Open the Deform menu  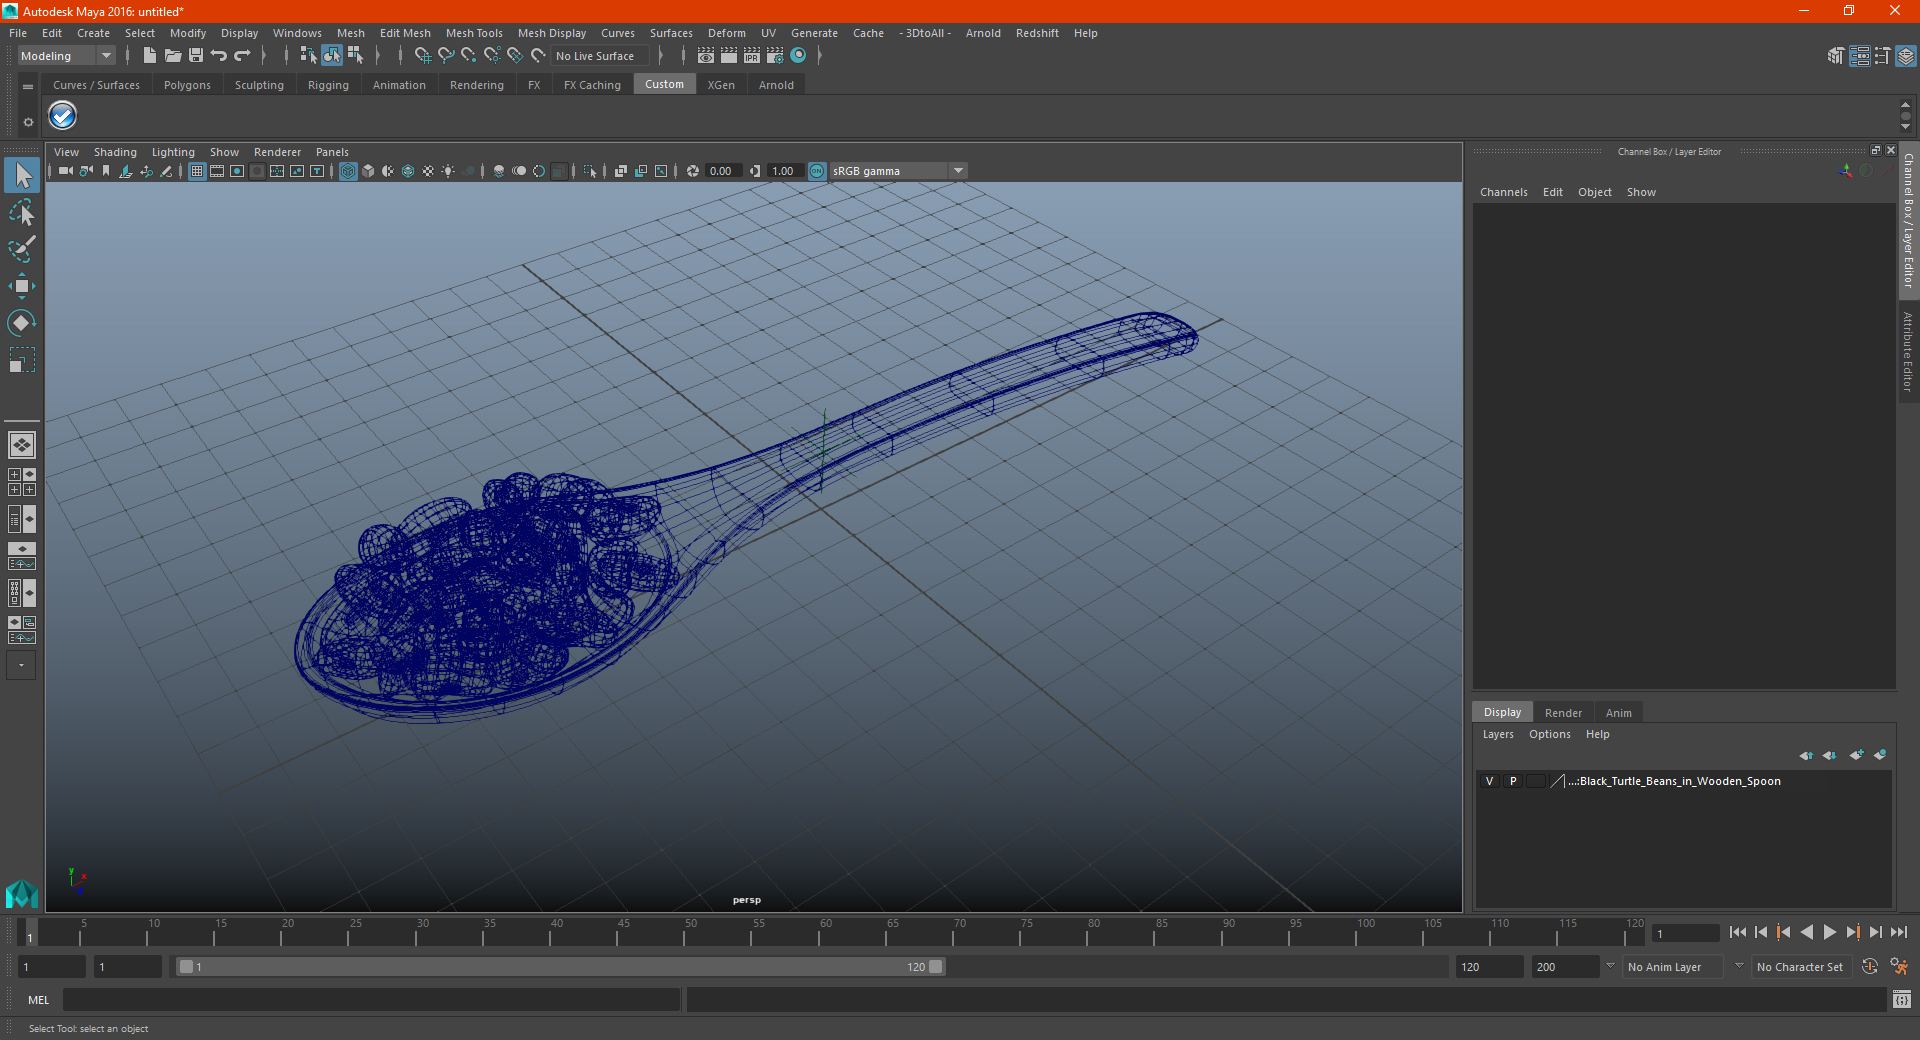coord(727,33)
